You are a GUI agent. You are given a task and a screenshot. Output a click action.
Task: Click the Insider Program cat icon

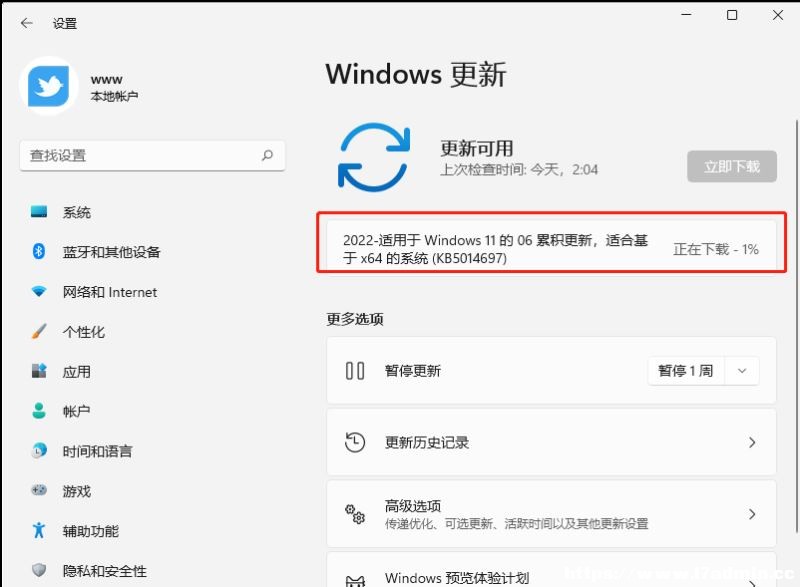pos(355,581)
